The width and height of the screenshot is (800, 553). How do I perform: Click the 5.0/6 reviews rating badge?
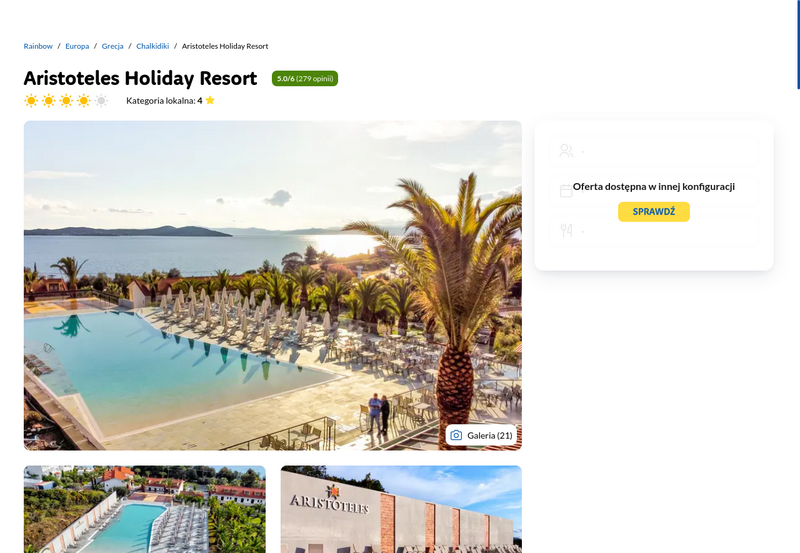[x=305, y=79]
